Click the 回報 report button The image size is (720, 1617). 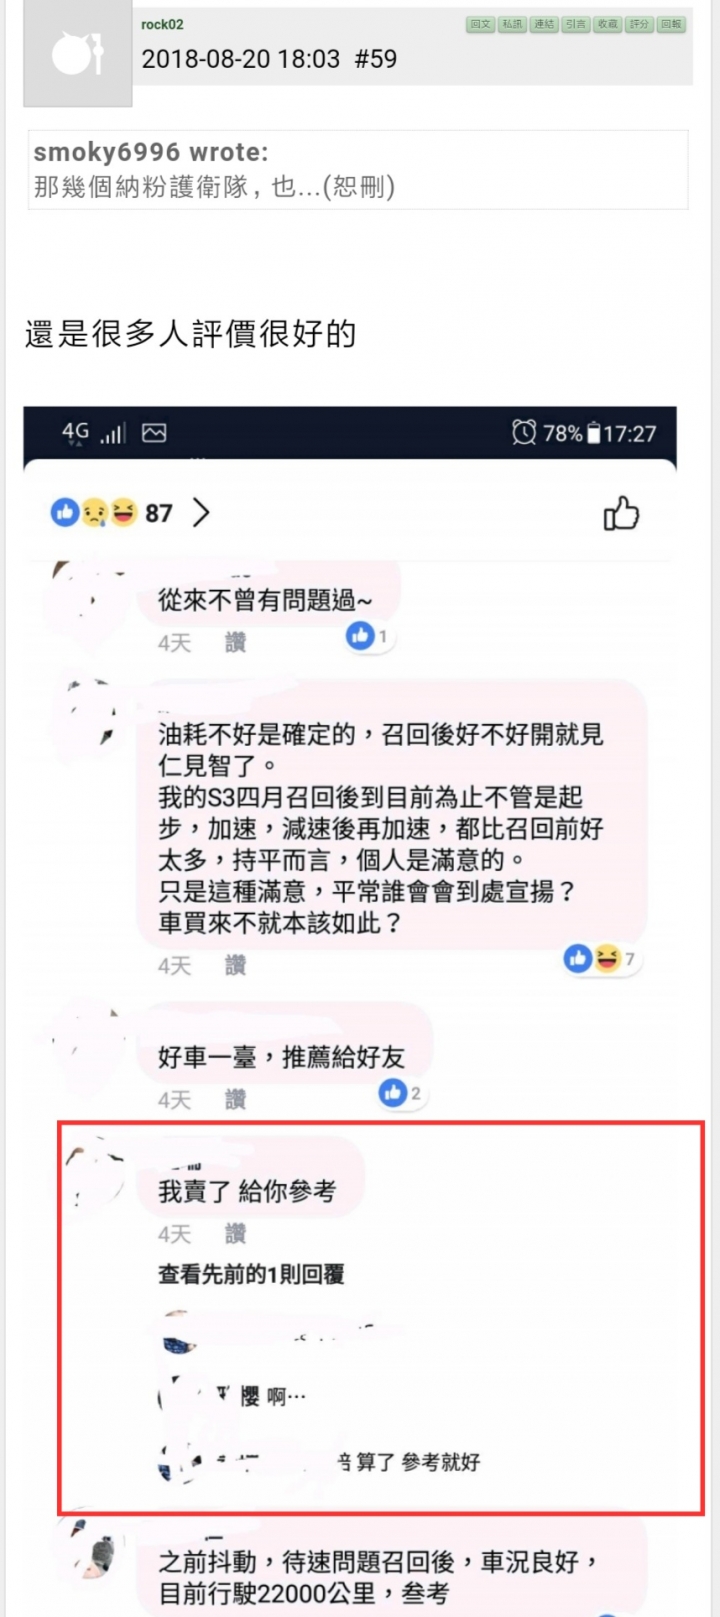pyautogui.click(x=672, y=24)
